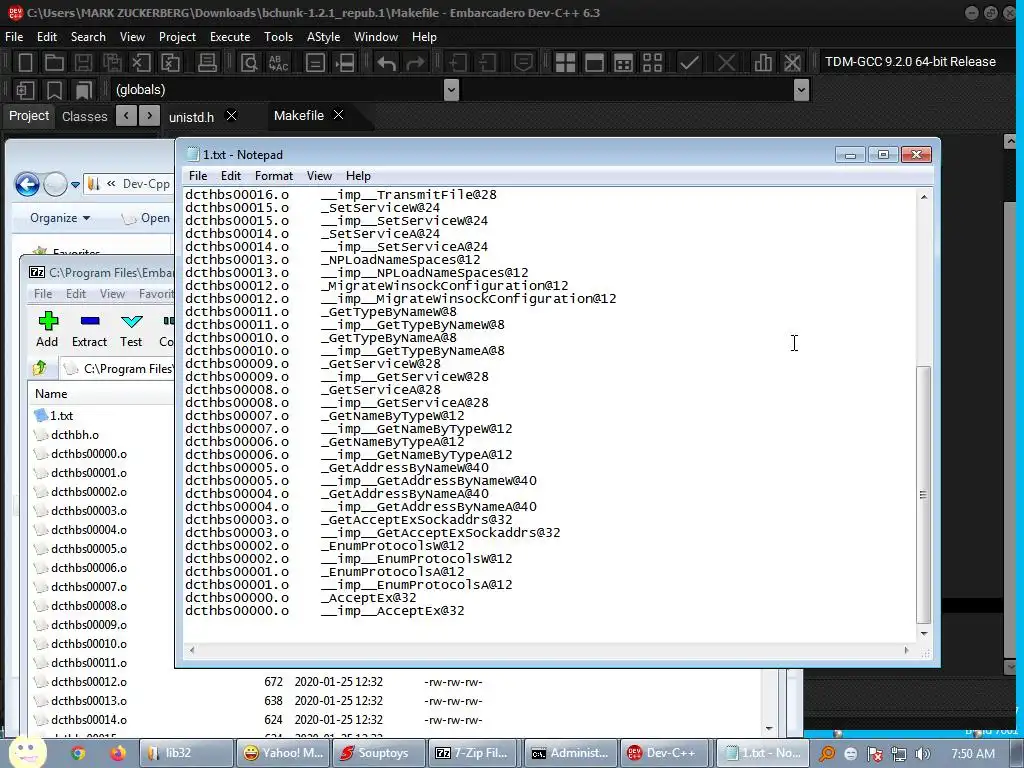Click Toggle bookmark icon in Dev-C++

click(x=54, y=89)
